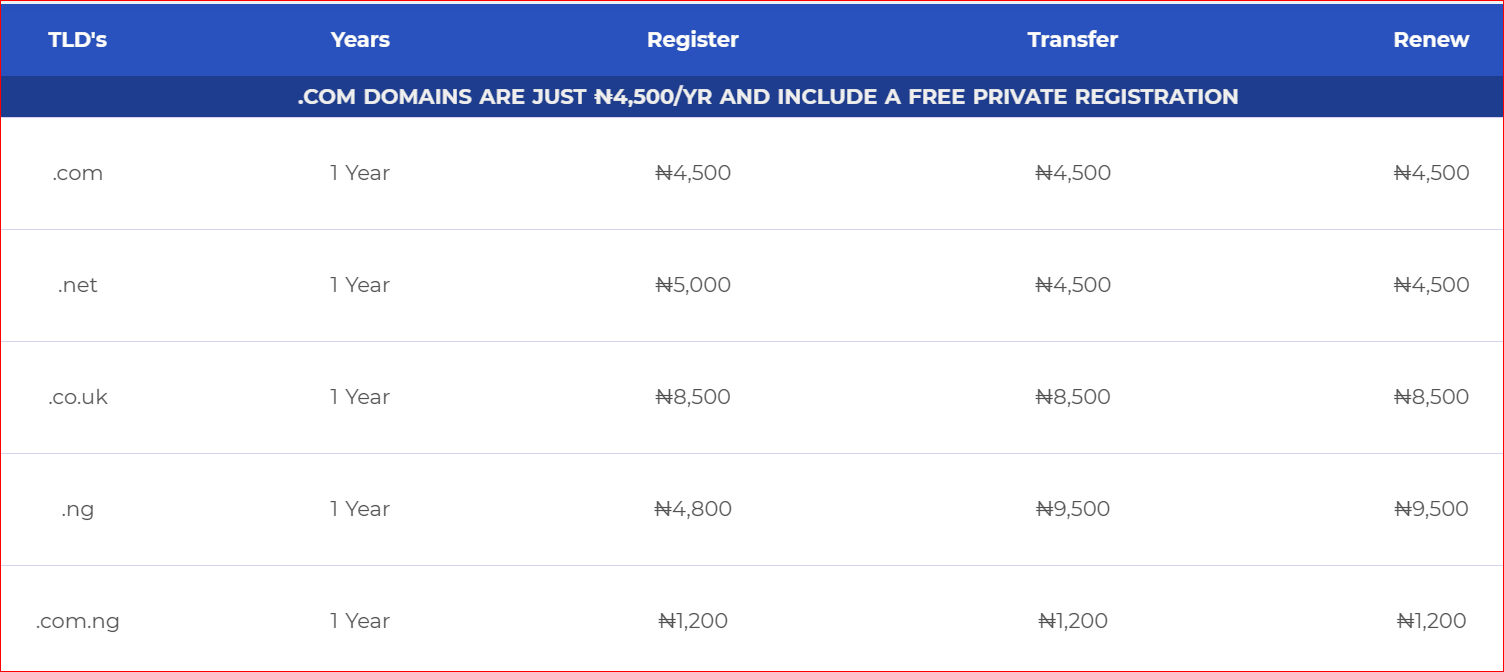
Task: Select the .ng domain extension
Action: click(x=77, y=509)
